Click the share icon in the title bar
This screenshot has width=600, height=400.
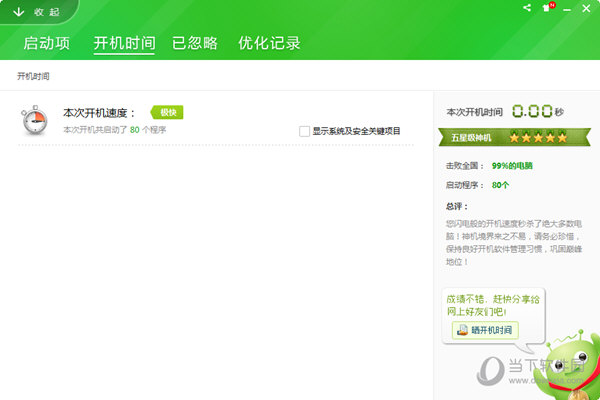(x=527, y=8)
